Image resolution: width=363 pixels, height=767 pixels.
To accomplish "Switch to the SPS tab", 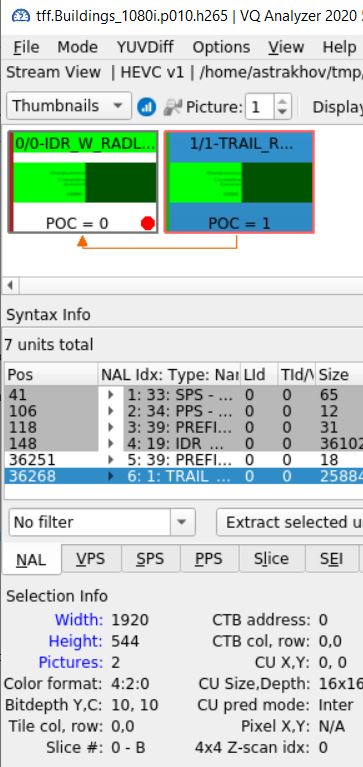I will pyautogui.click(x=150, y=559).
